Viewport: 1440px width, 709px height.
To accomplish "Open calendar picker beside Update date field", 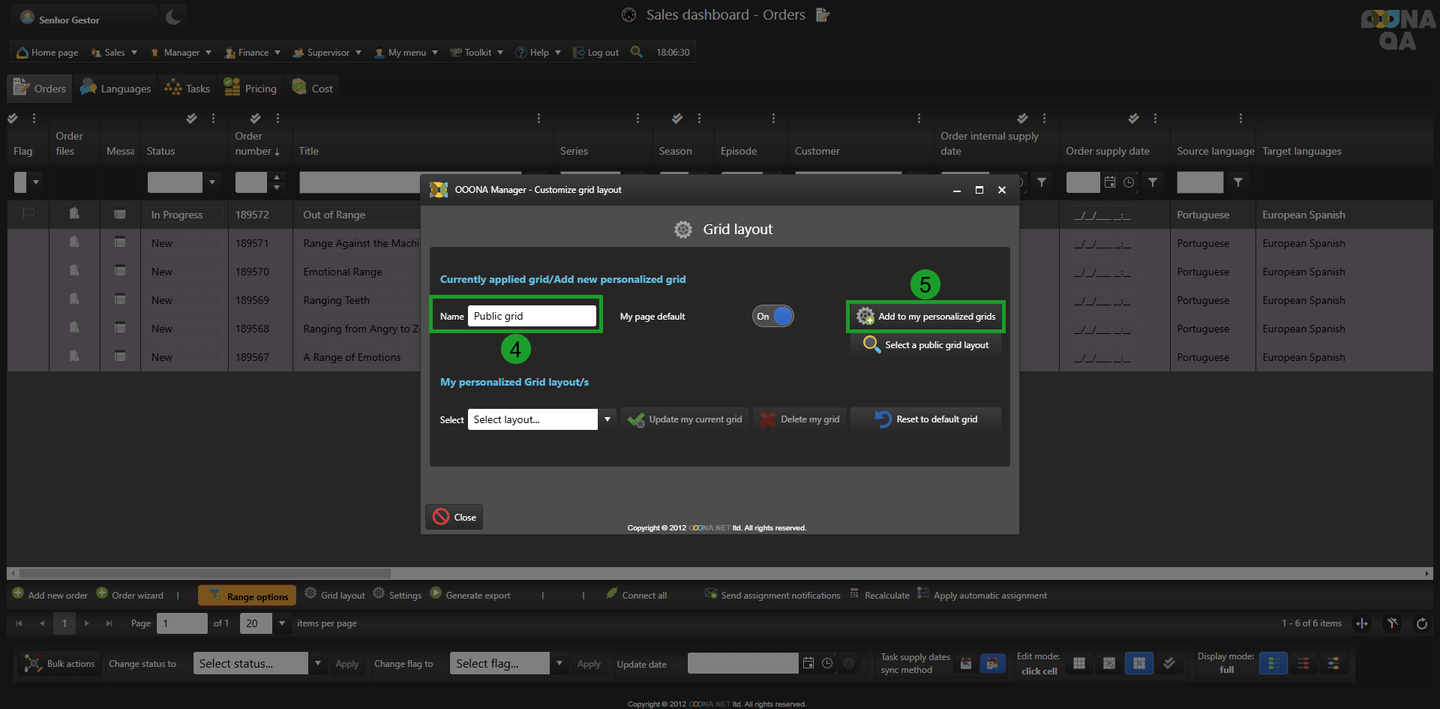I will coord(808,663).
